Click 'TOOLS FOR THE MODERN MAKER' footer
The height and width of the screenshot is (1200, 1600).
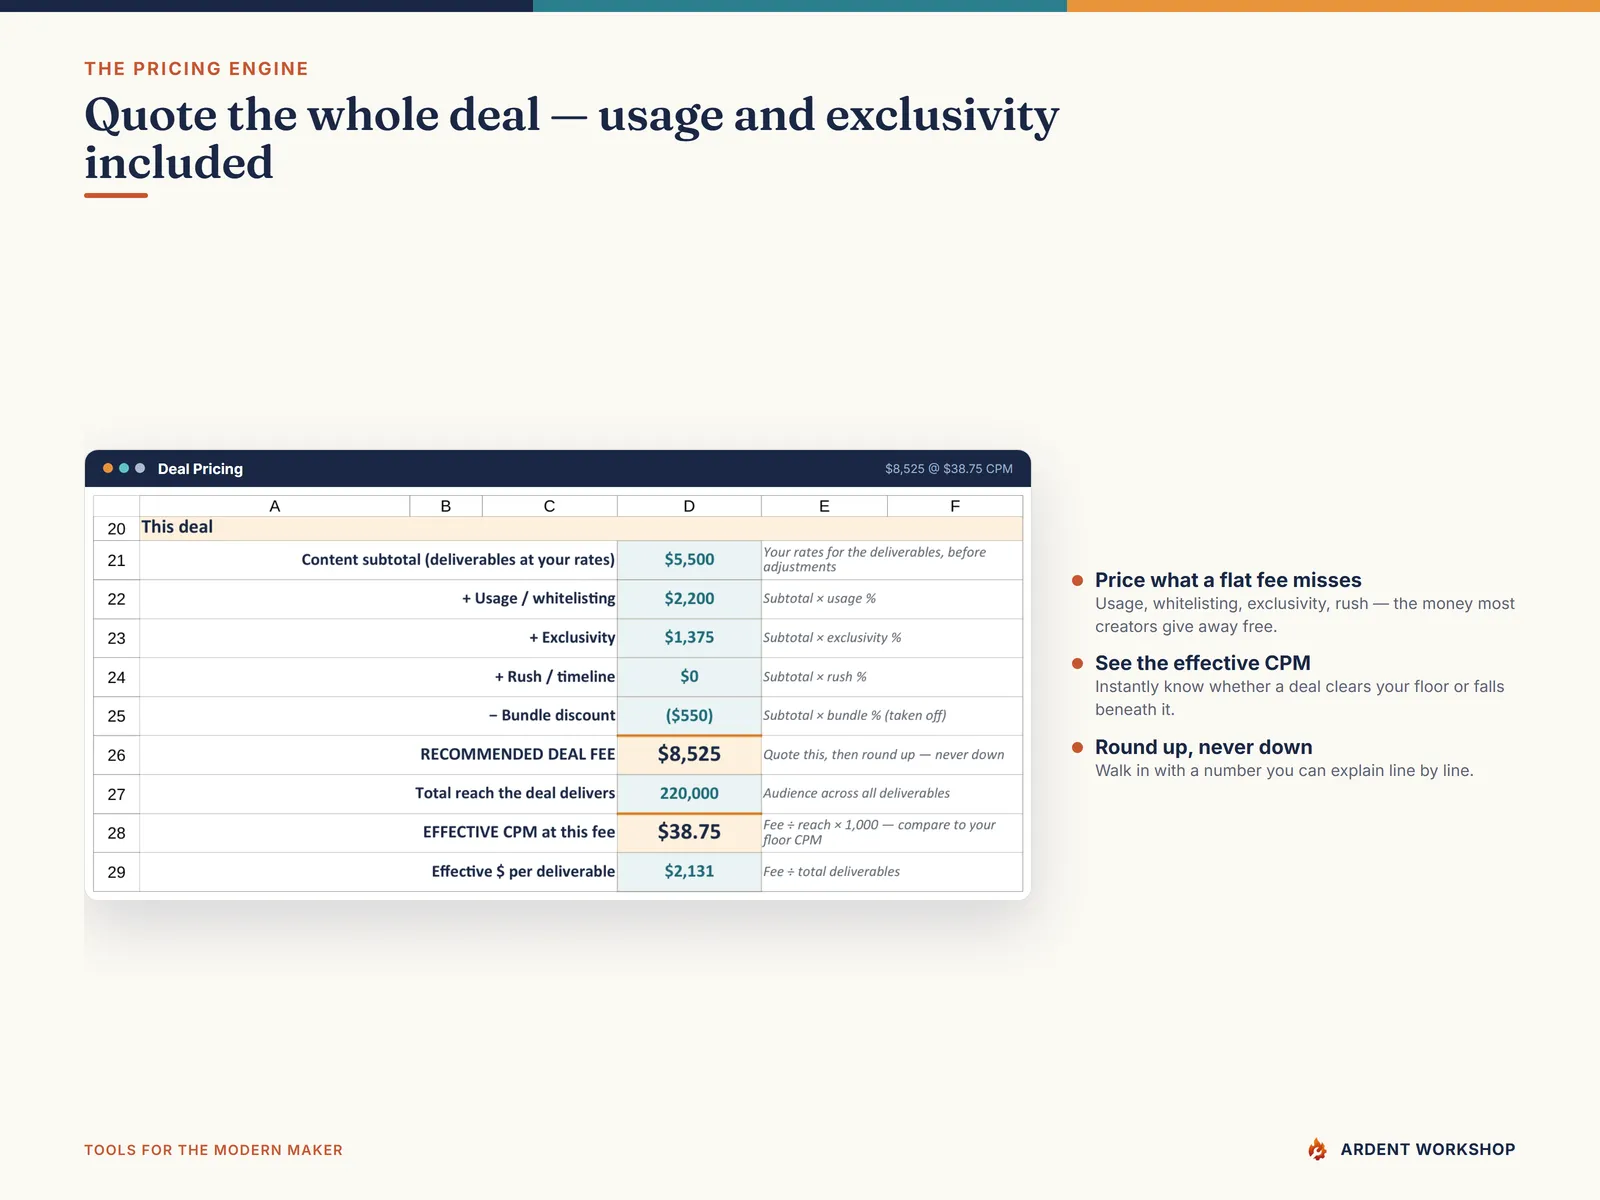pos(213,1150)
